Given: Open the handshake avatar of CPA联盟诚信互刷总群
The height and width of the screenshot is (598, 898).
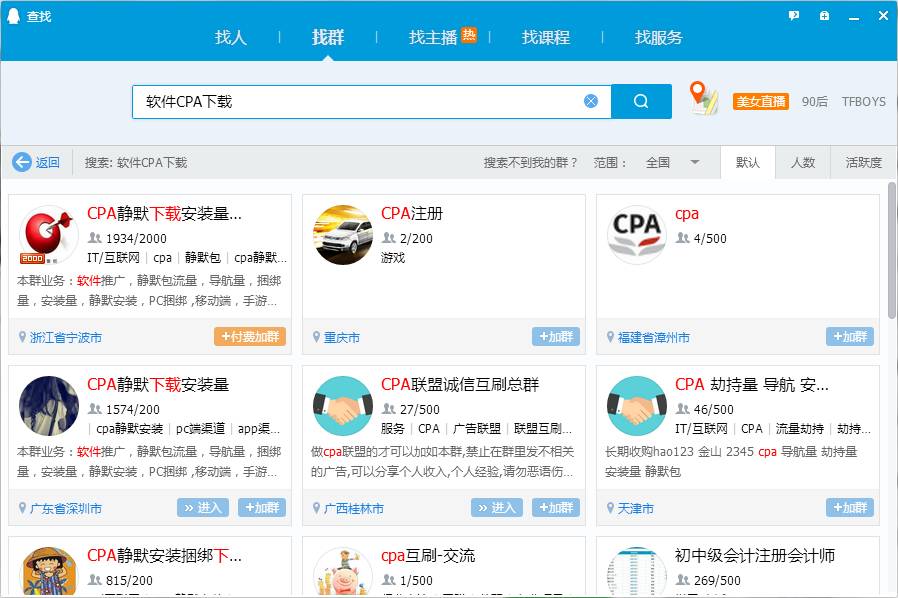Looking at the screenshot, I should 342,406.
